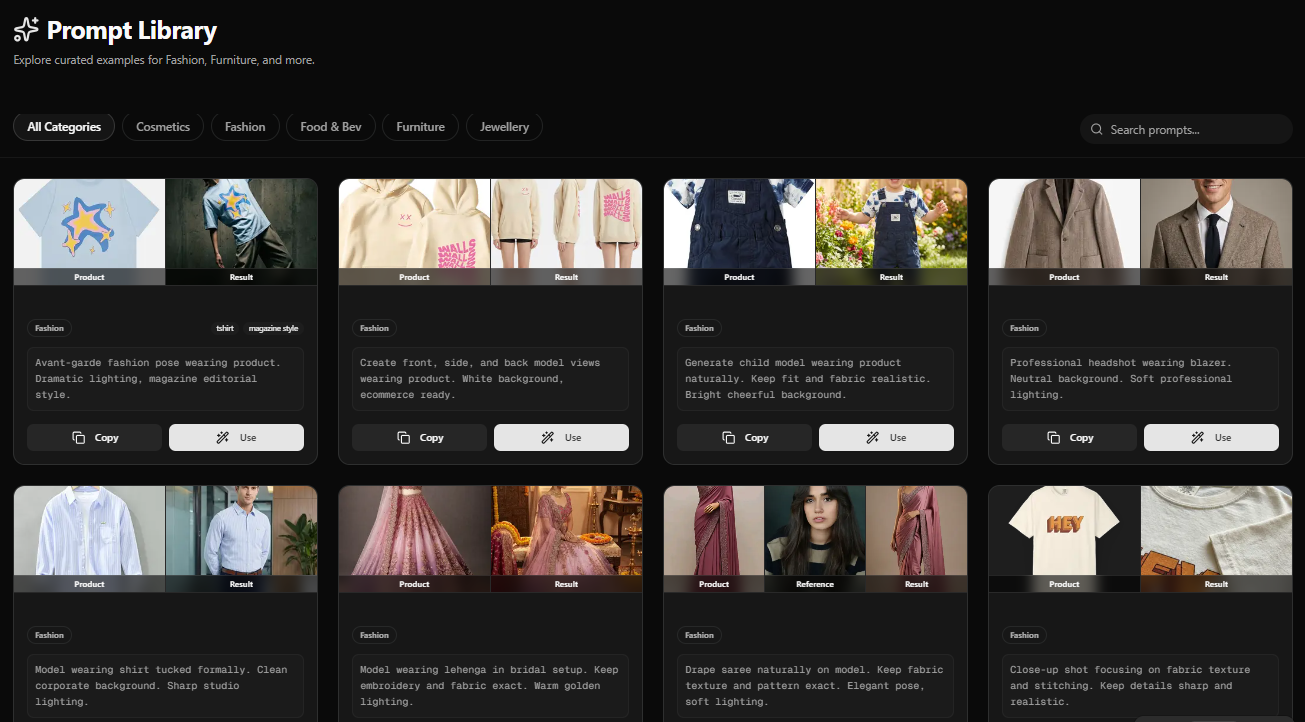1305x722 pixels.
Task: Click magic wand icon on avant-garde tshirt card
Action: [x=222, y=438]
